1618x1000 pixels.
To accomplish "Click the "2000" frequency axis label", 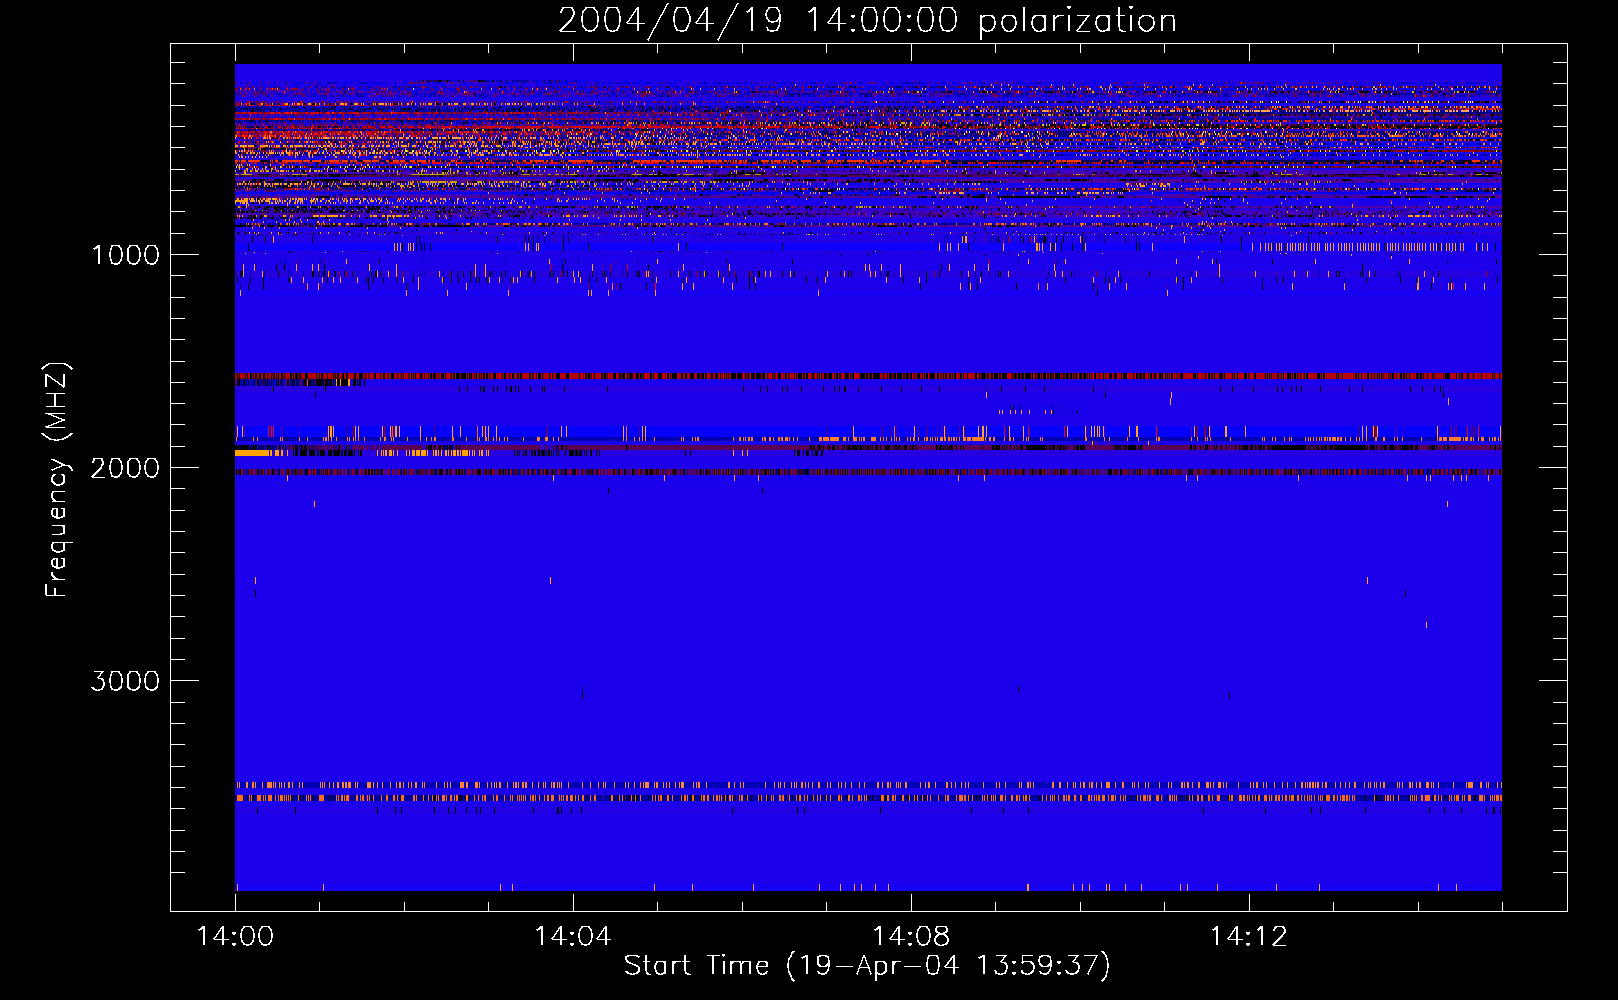I will [x=125, y=468].
